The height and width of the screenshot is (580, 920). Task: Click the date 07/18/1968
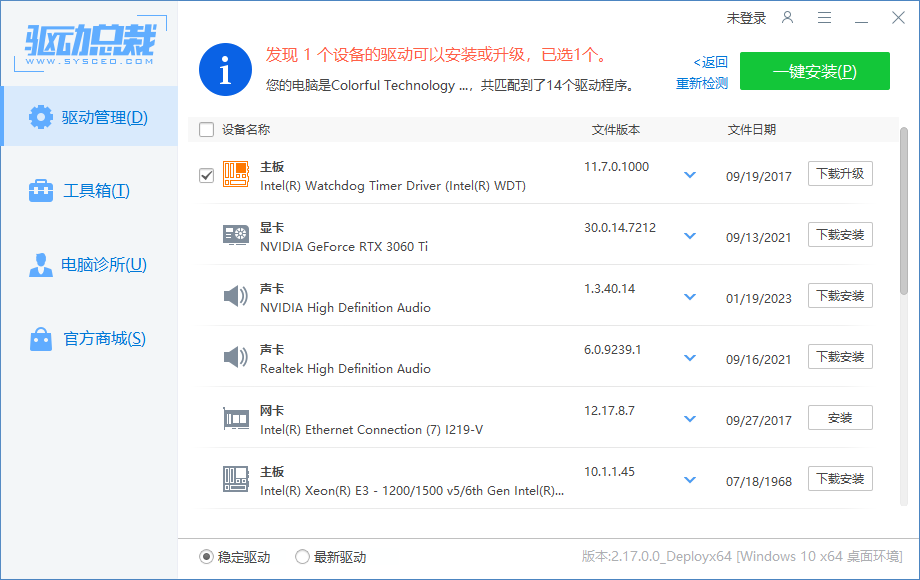(759, 481)
